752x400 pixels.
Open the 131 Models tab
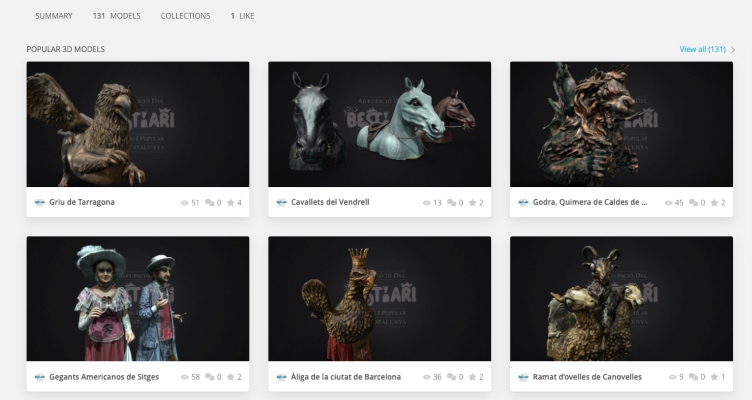click(x=116, y=16)
